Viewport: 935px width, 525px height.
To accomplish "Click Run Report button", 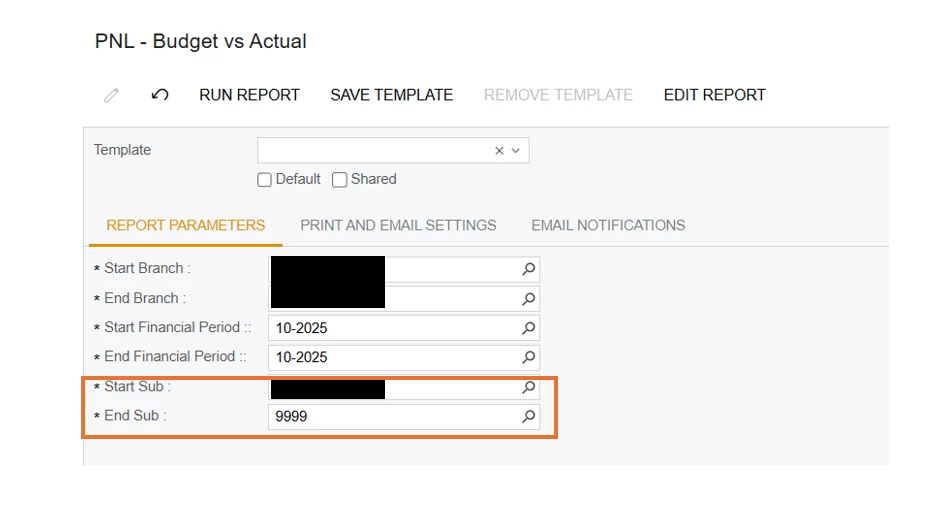I will pos(249,95).
